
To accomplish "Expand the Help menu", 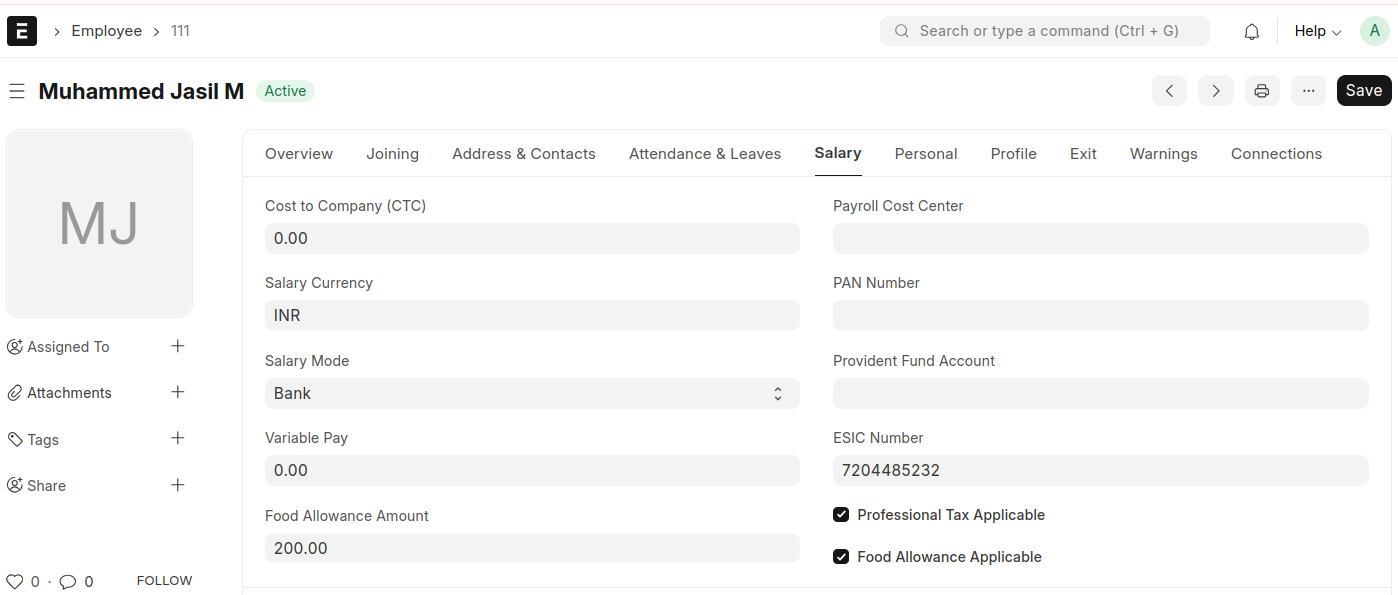I will 1317,31.
